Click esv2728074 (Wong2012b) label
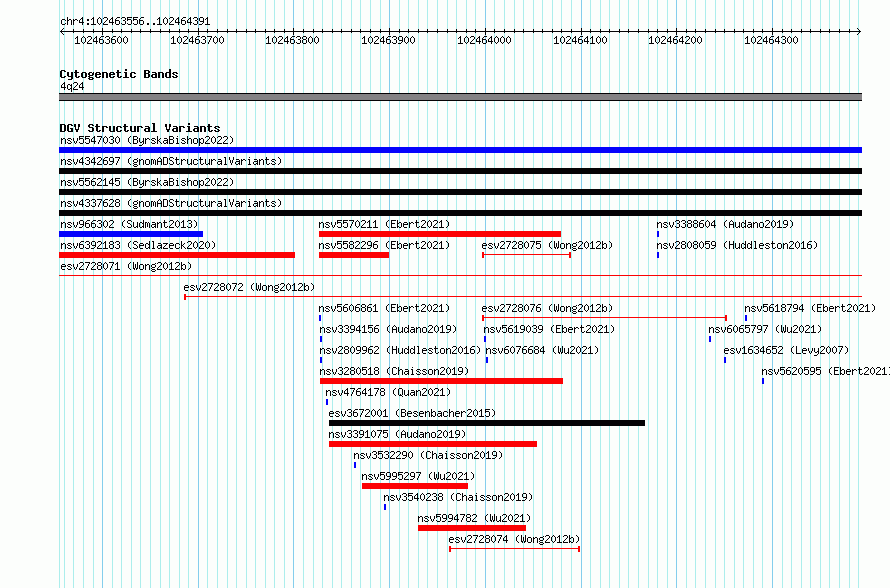Screen dimensions: 890x588 [514, 539]
